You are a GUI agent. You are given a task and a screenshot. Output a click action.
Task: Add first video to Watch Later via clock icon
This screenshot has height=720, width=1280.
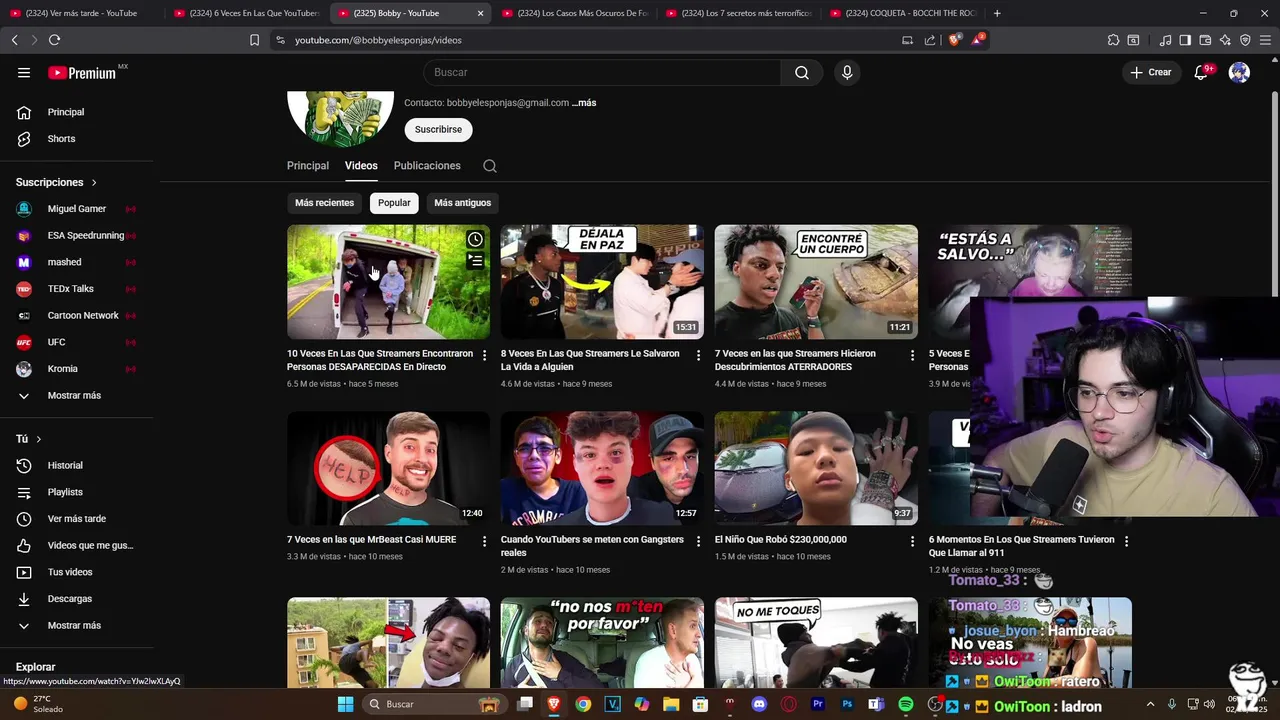(x=475, y=239)
